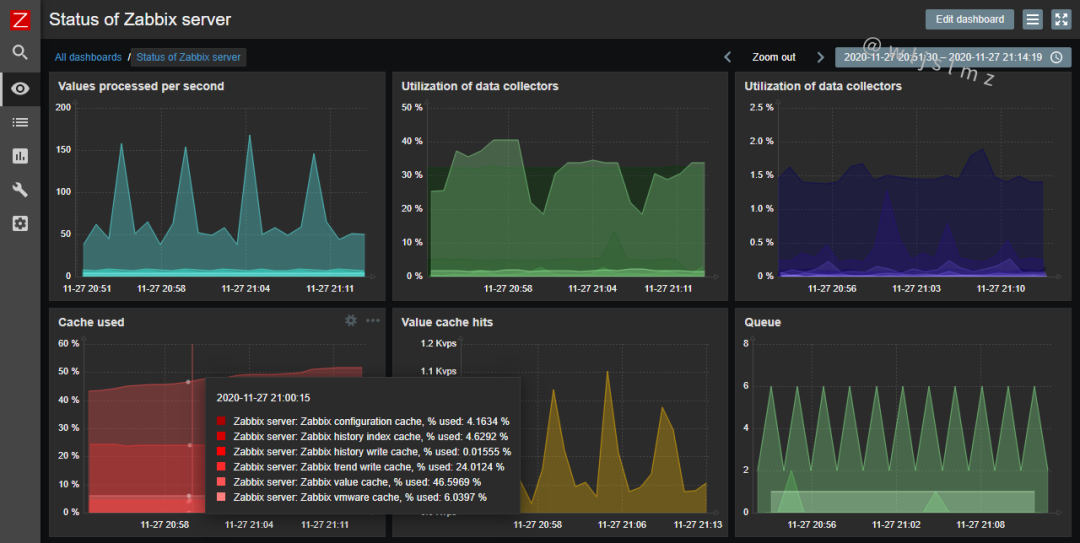The width and height of the screenshot is (1080, 543).
Task: Click the Edit dashboard button
Action: [970, 19]
